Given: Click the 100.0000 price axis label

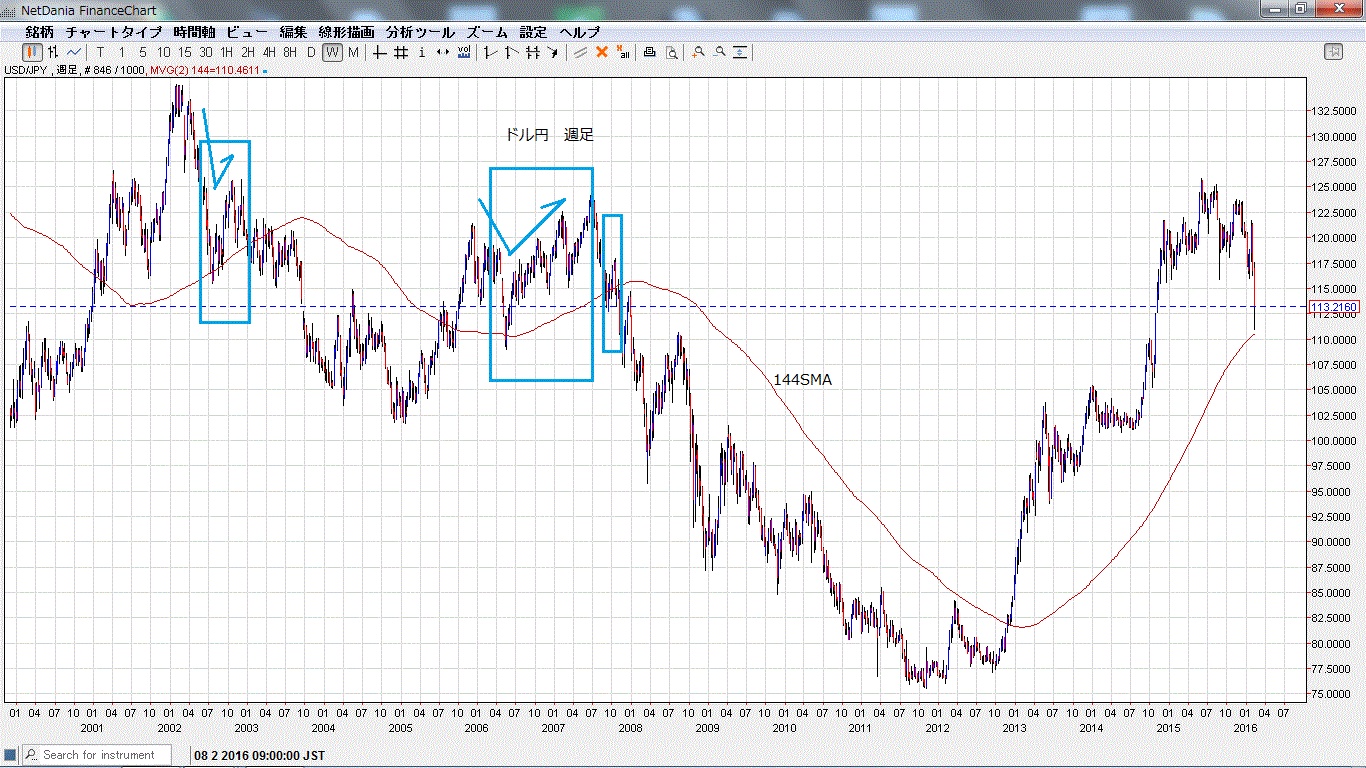Looking at the screenshot, I should [1329, 441].
